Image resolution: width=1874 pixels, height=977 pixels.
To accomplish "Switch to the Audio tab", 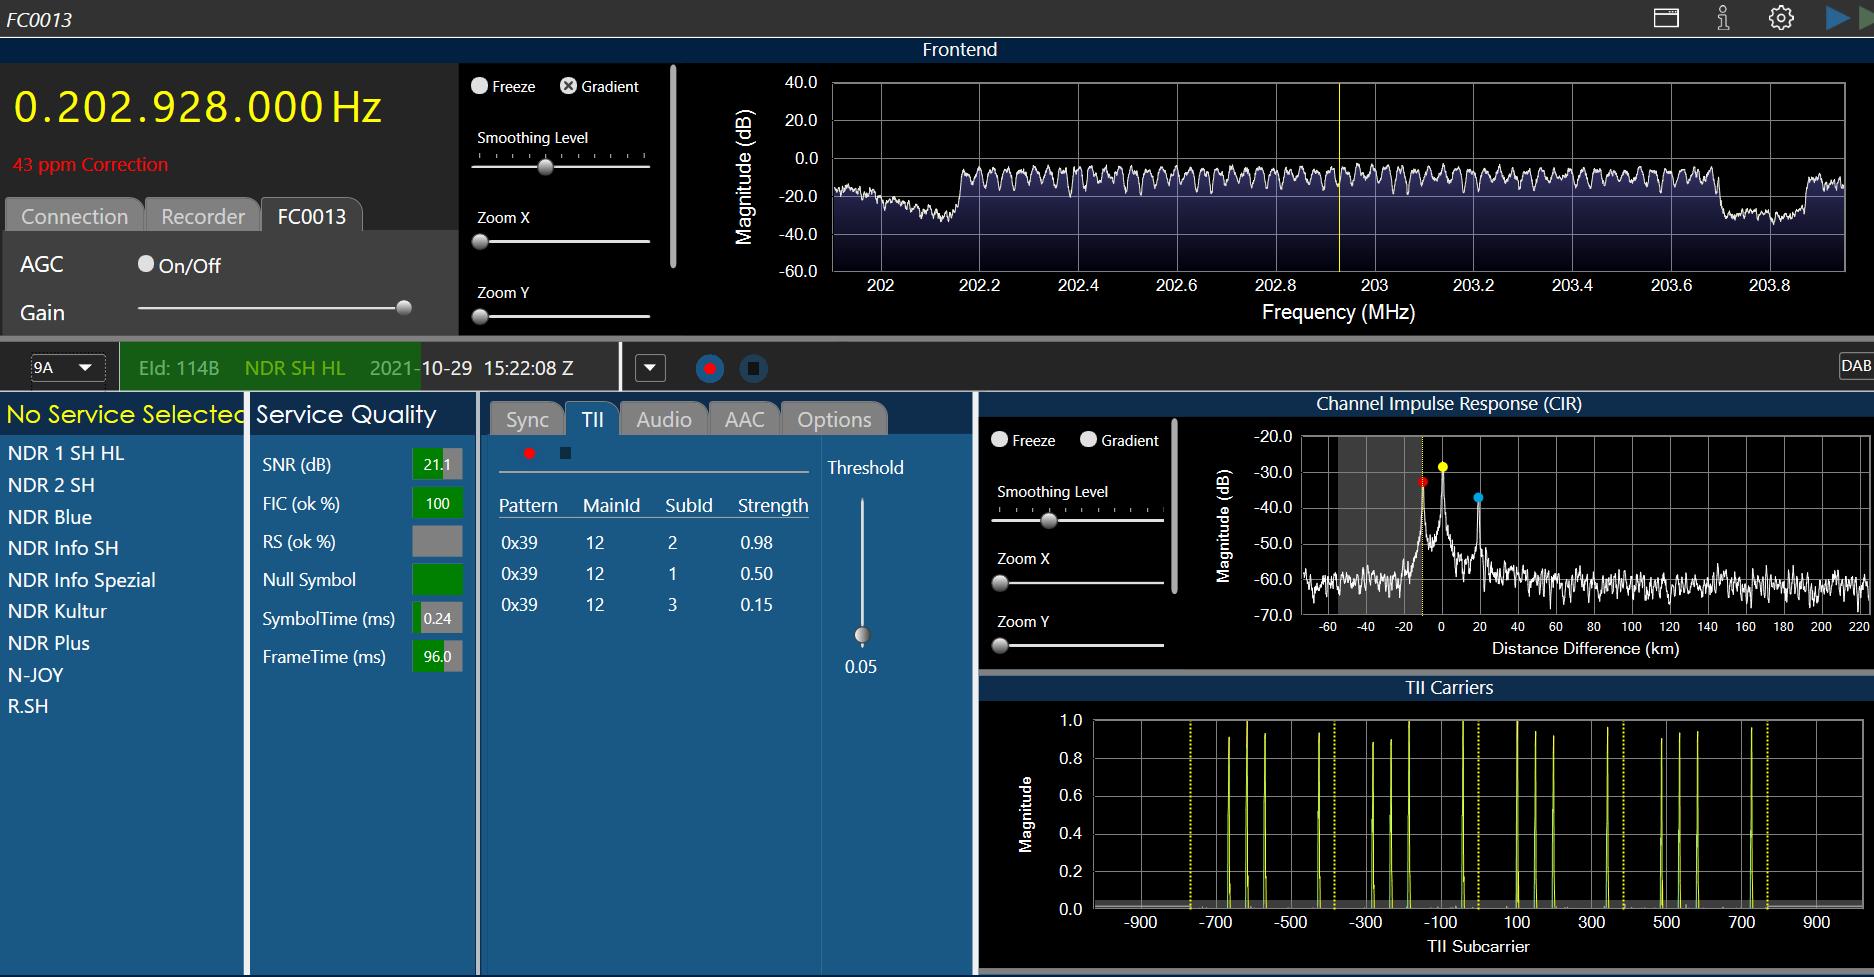I will click(x=663, y=419).
